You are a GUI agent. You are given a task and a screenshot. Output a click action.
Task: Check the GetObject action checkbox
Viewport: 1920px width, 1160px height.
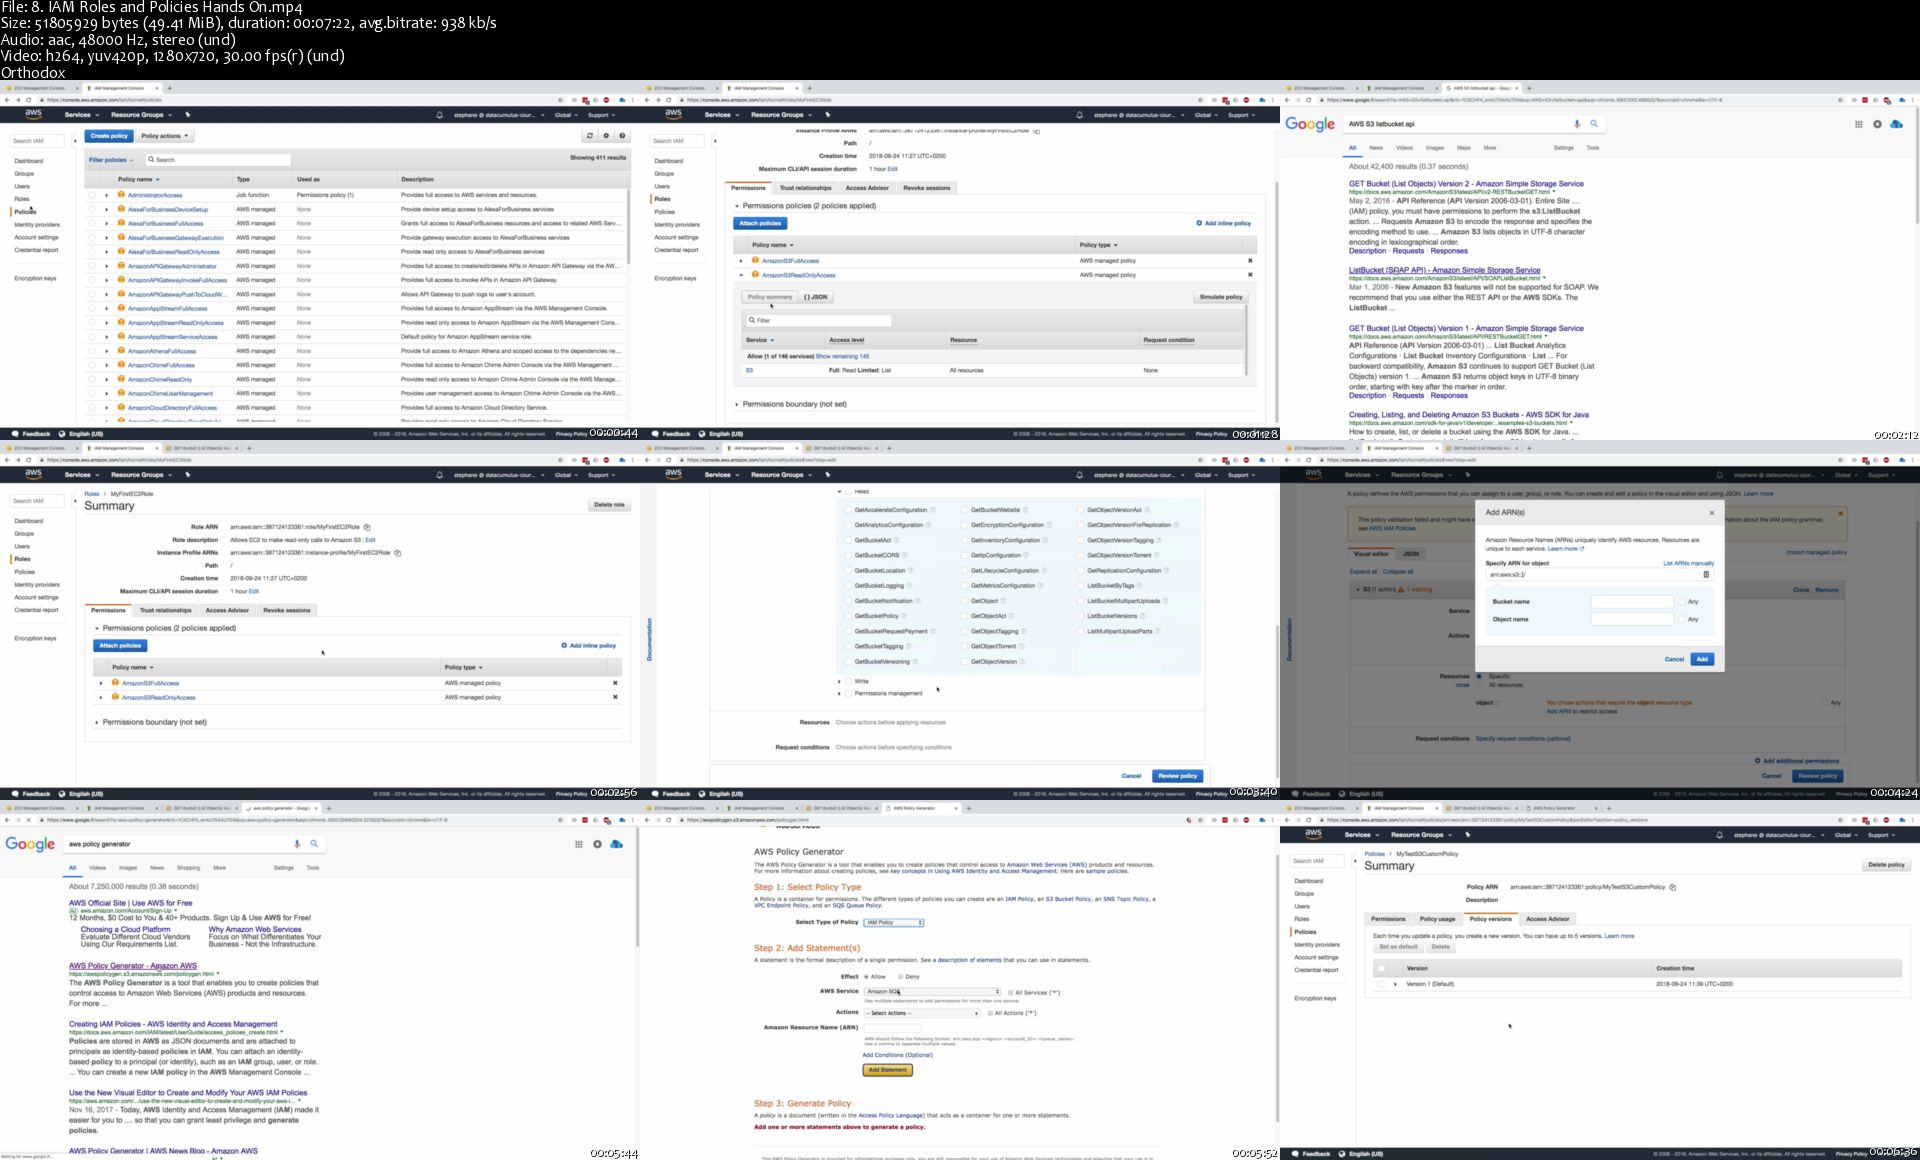964,601
